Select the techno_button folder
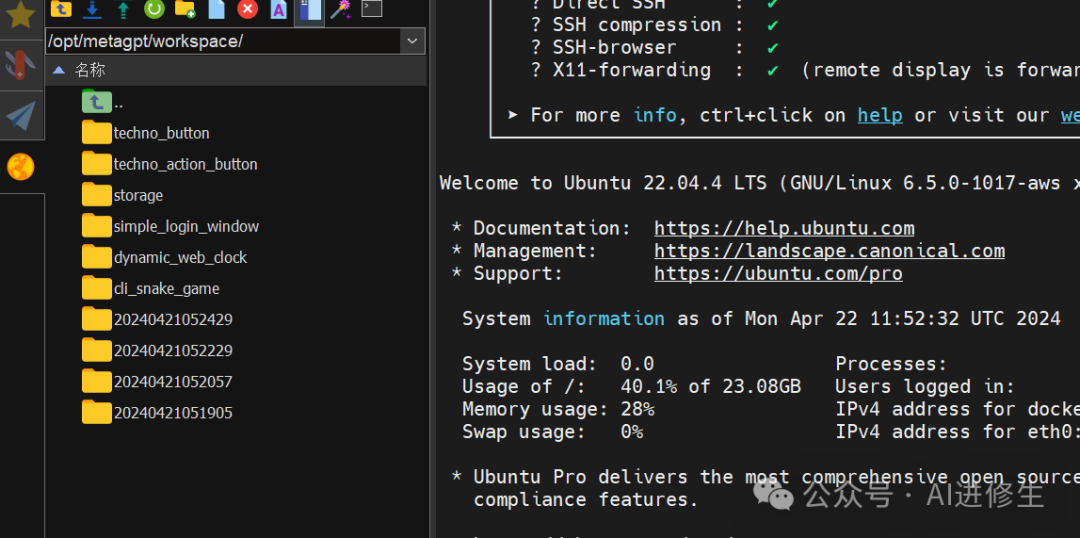Viewport: 1080px width, 538px height. tap(161, 133)
